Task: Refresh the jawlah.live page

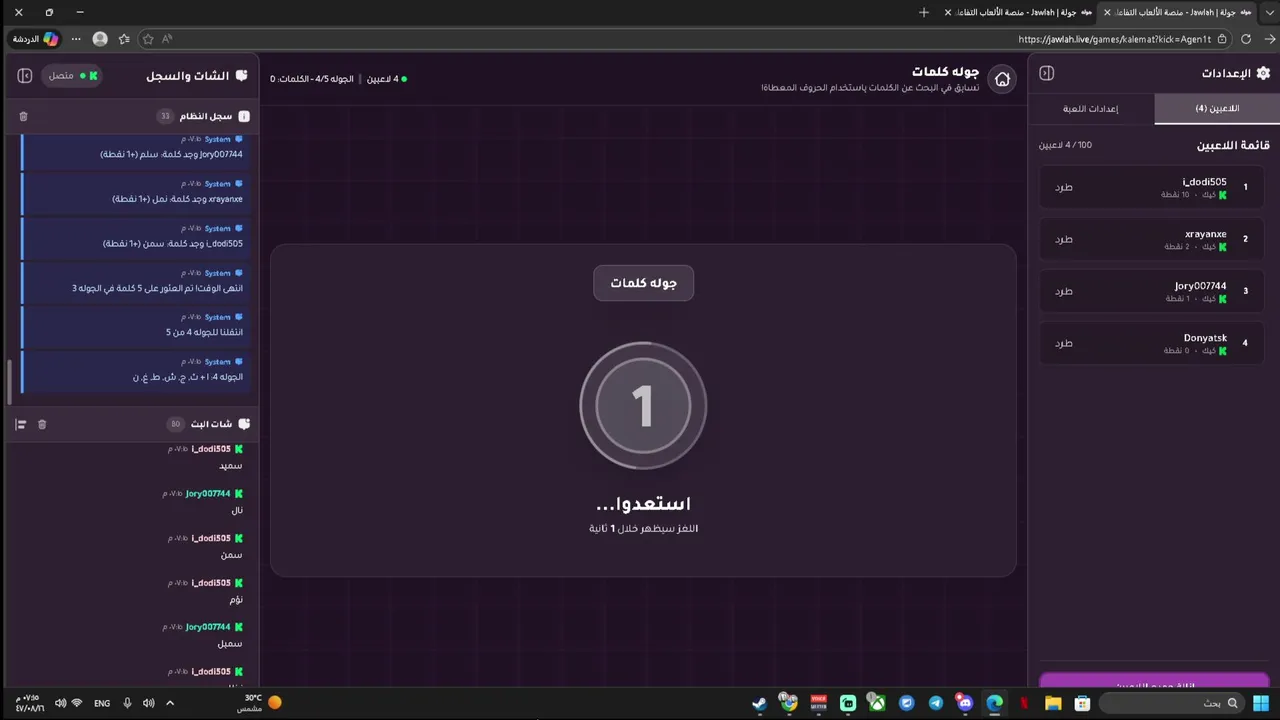Action: coord(1246,39)
